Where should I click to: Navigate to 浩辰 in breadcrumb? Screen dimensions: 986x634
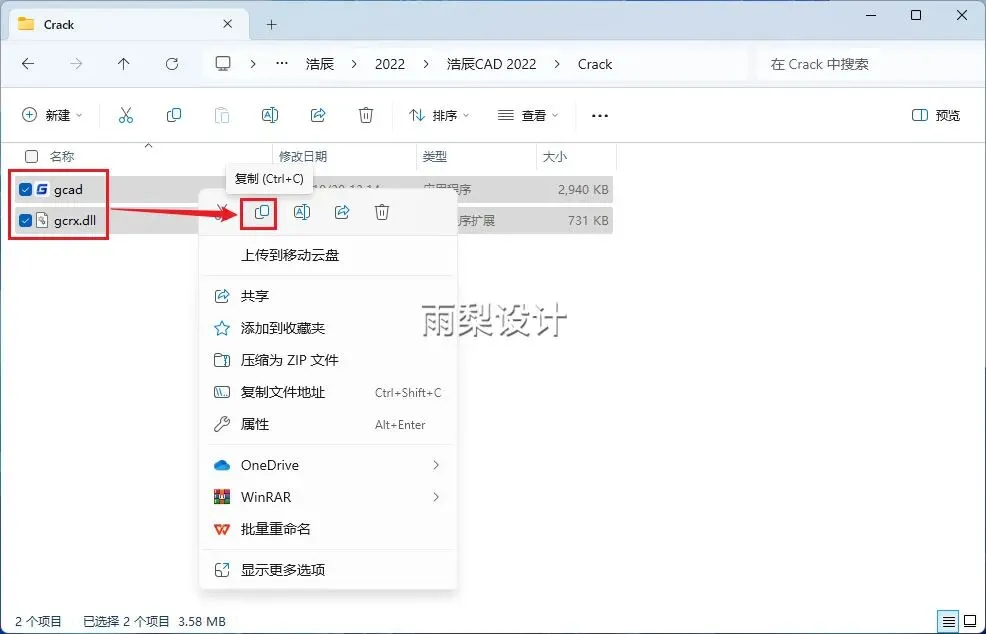320,64
